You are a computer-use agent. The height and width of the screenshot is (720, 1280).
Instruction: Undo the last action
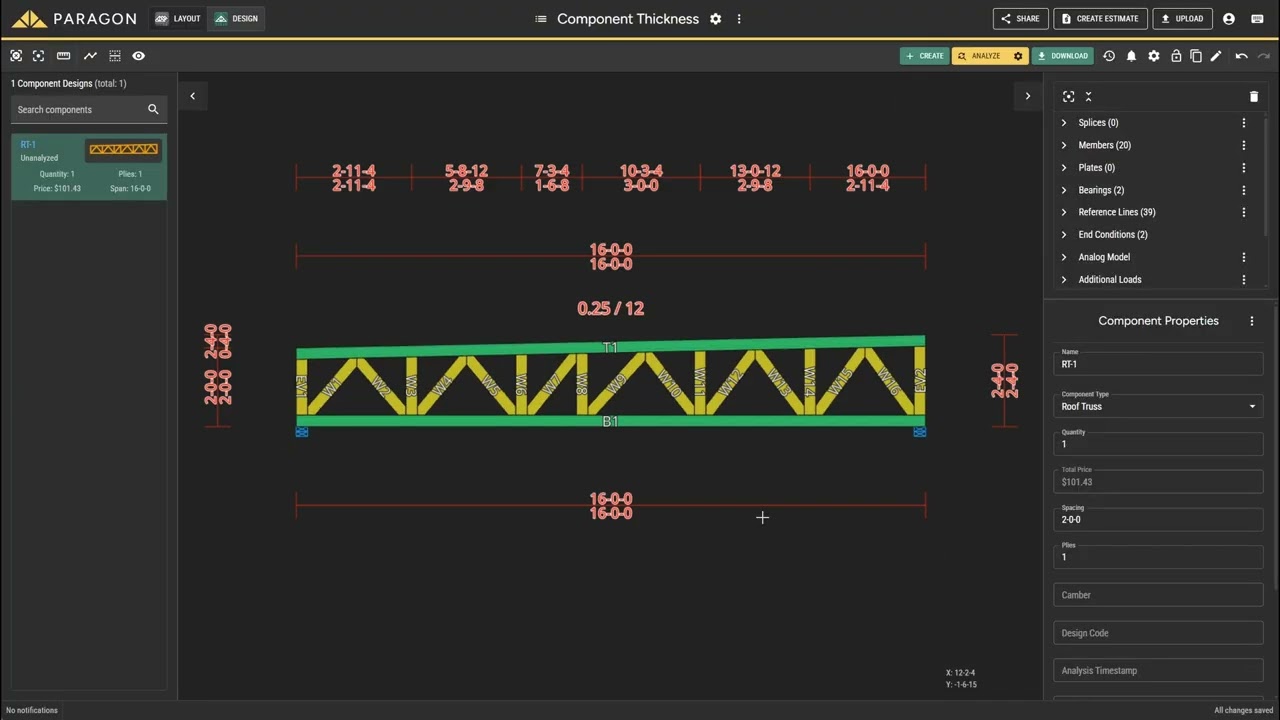(x=1241, y=56)
